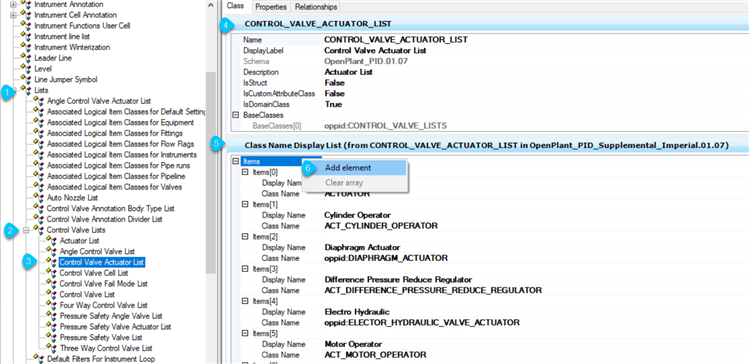Click the Cylinder Operator display name value
Image resolution: width=749 pixels, height=364 pixels.
[x=357, y=215]
